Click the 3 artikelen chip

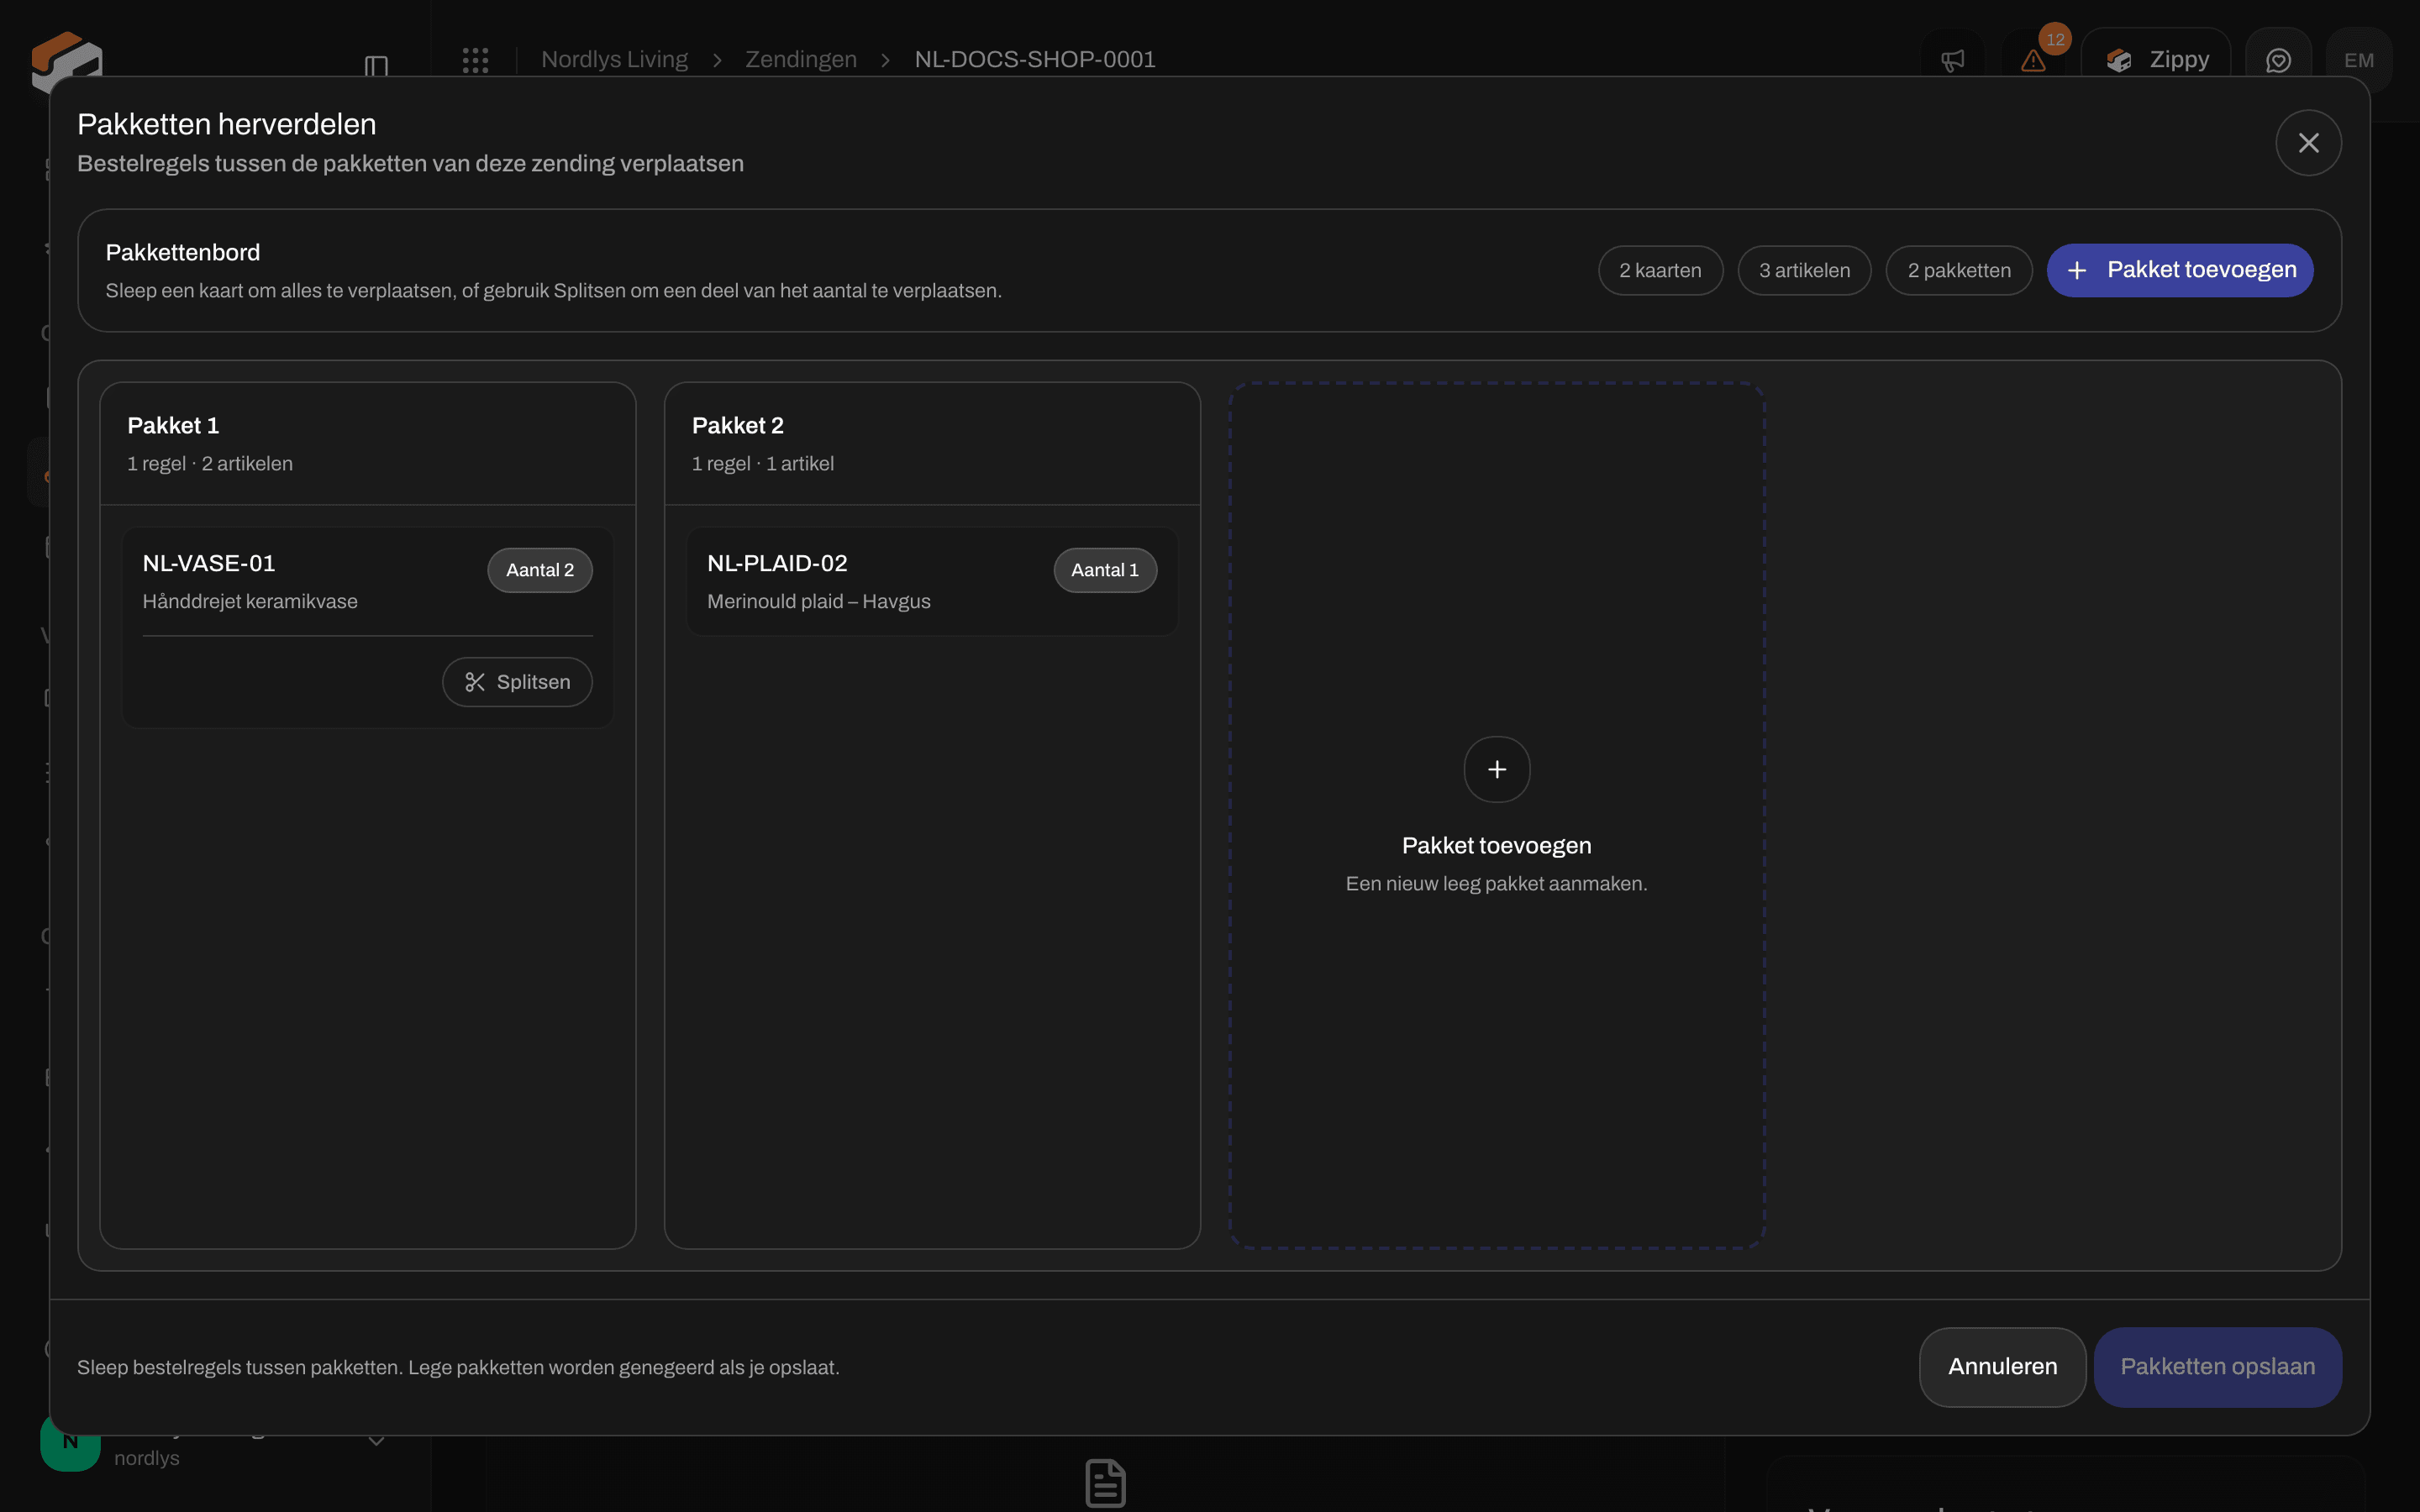[1804, 270]
